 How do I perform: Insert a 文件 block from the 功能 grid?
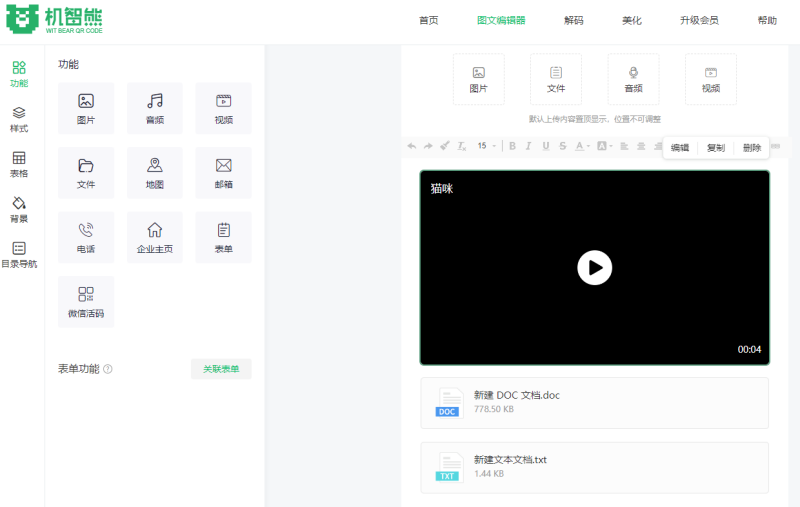click(86, 172)
